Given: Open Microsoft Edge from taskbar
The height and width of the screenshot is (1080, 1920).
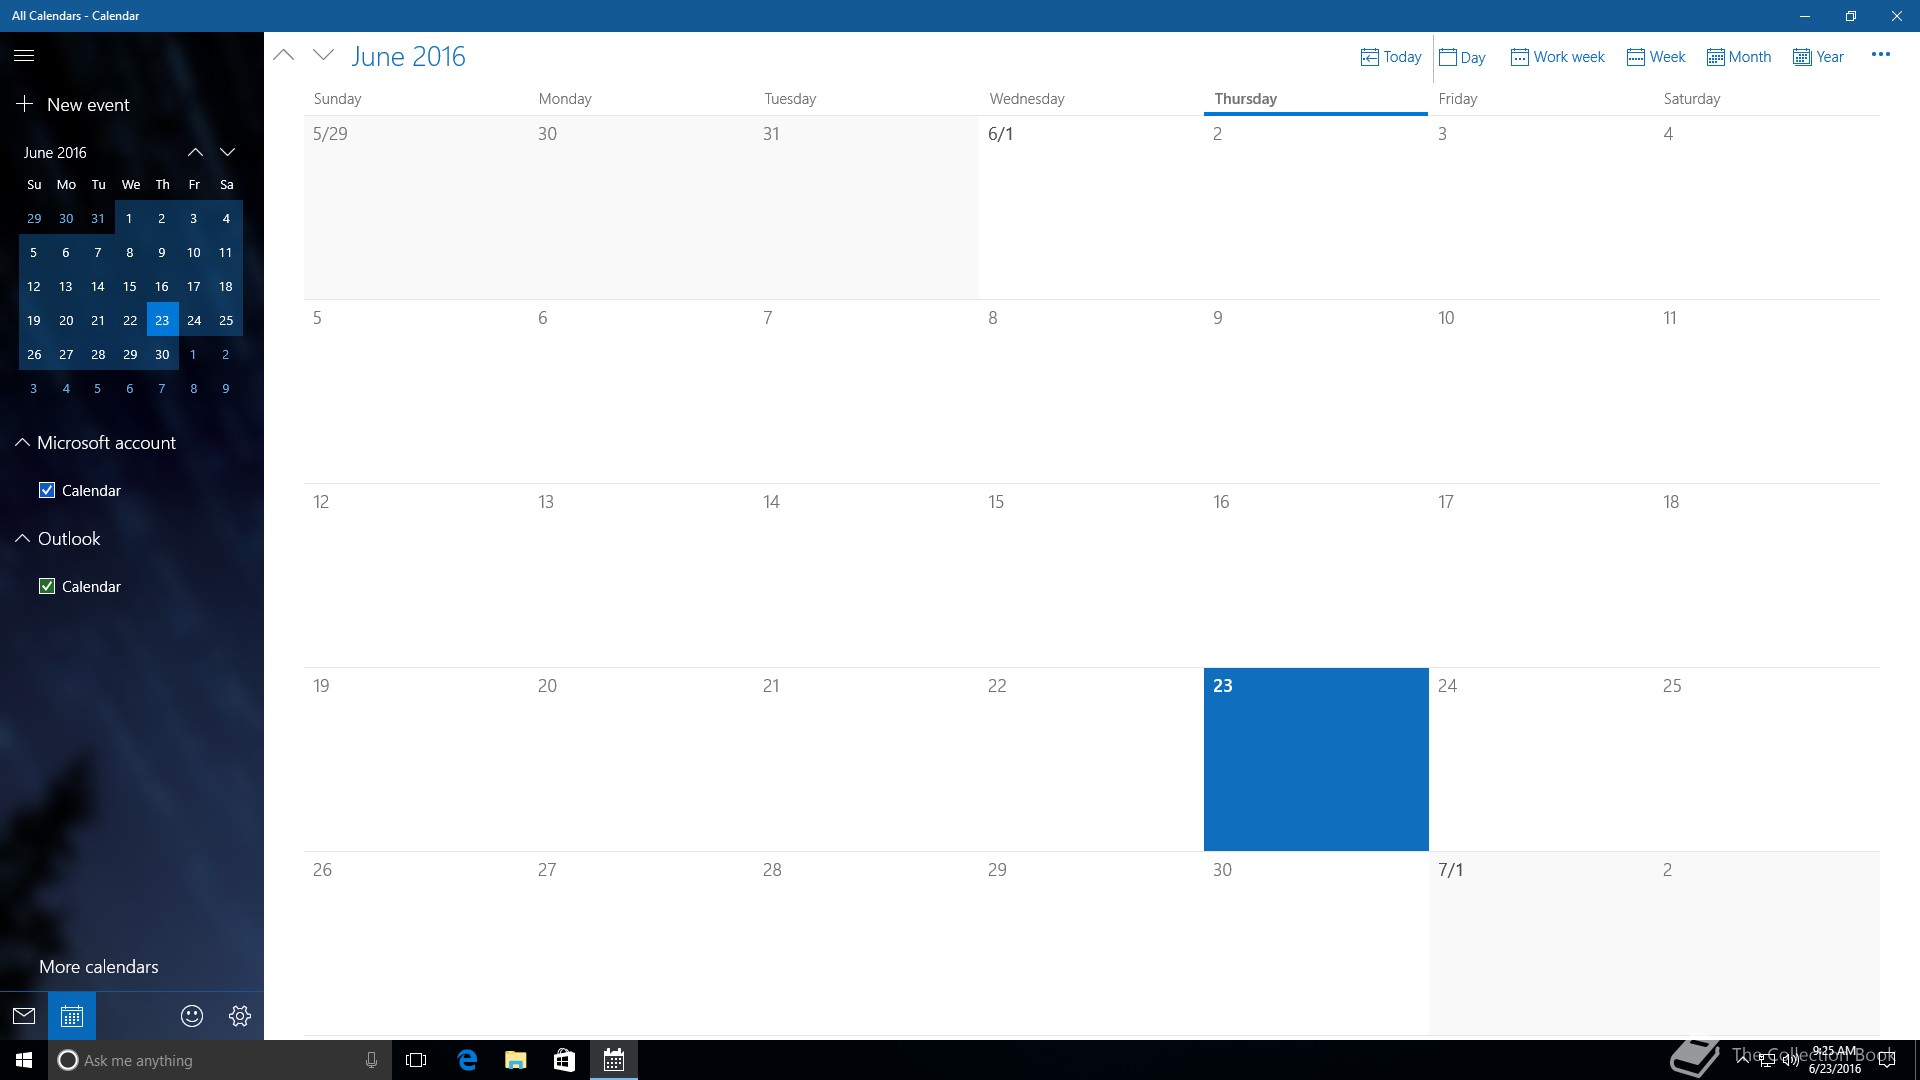Looking at the screenshot, I should coord(467,1060).
